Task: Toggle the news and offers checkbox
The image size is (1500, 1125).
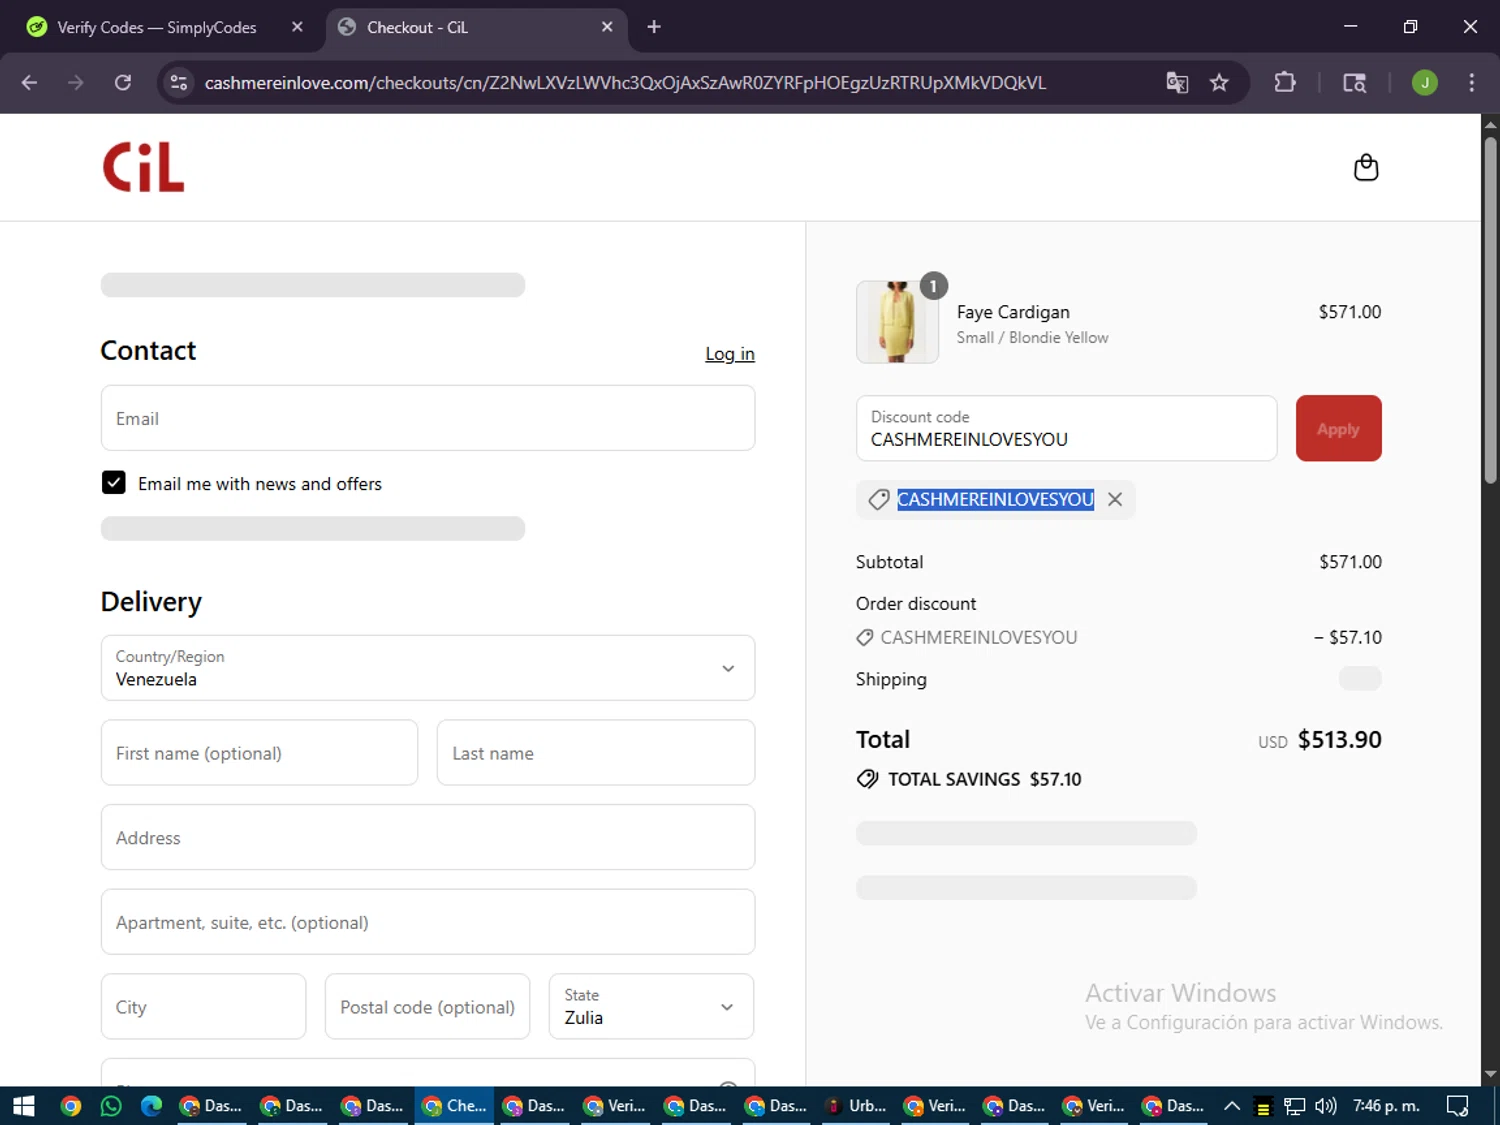Action: [114, 483]
